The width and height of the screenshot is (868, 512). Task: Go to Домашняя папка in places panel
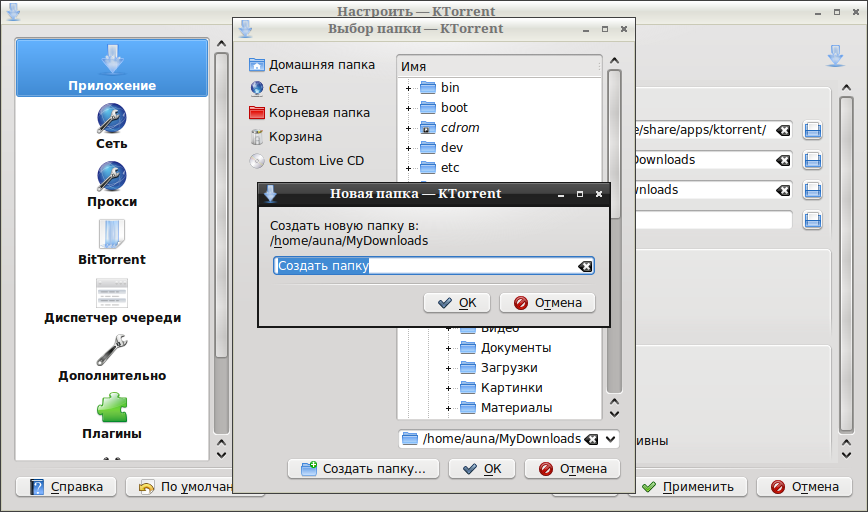click(312, 65)
